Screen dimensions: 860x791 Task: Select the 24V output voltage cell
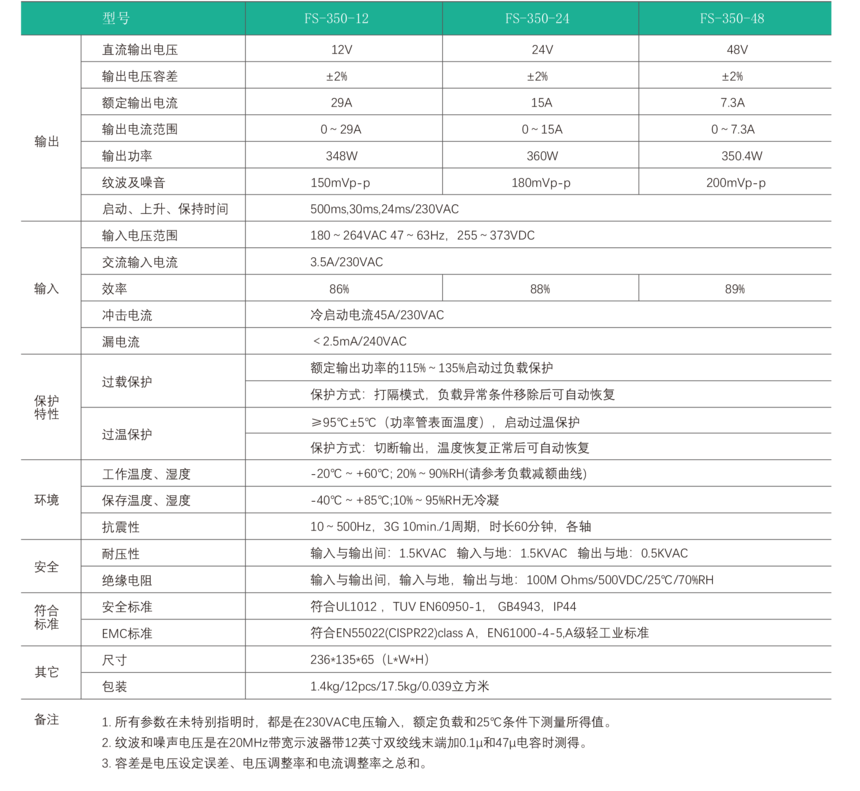pyautogui.click(x=542, y=50)
